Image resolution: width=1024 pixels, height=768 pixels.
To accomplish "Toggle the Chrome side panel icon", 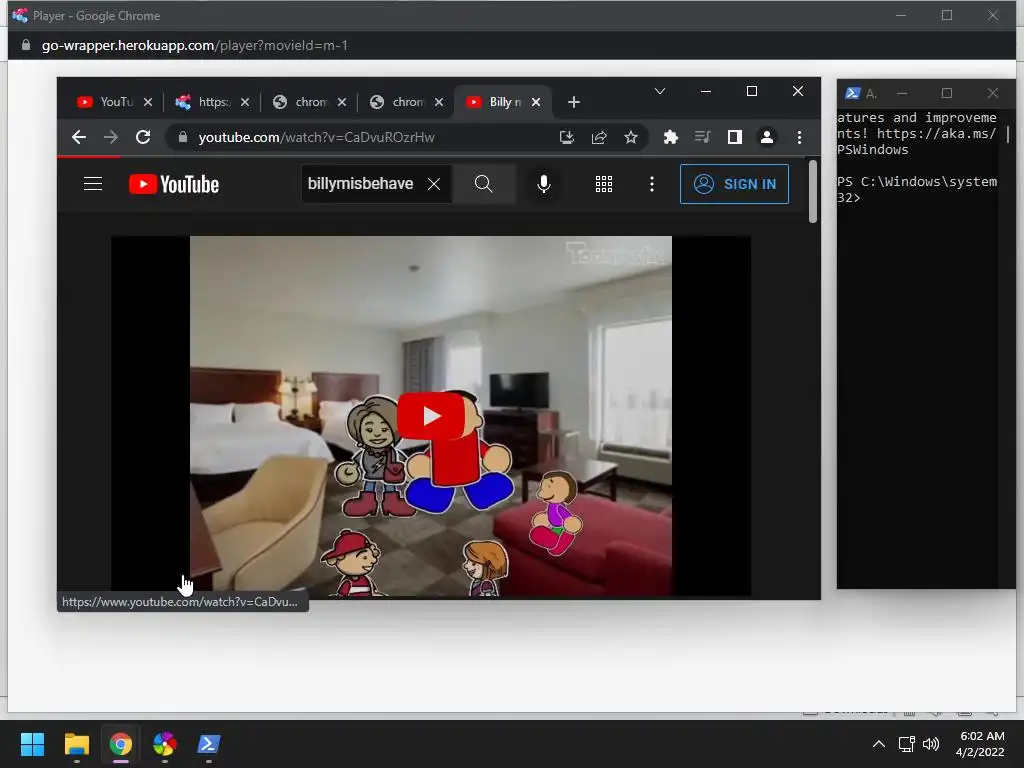I will (x=735, y=137).
